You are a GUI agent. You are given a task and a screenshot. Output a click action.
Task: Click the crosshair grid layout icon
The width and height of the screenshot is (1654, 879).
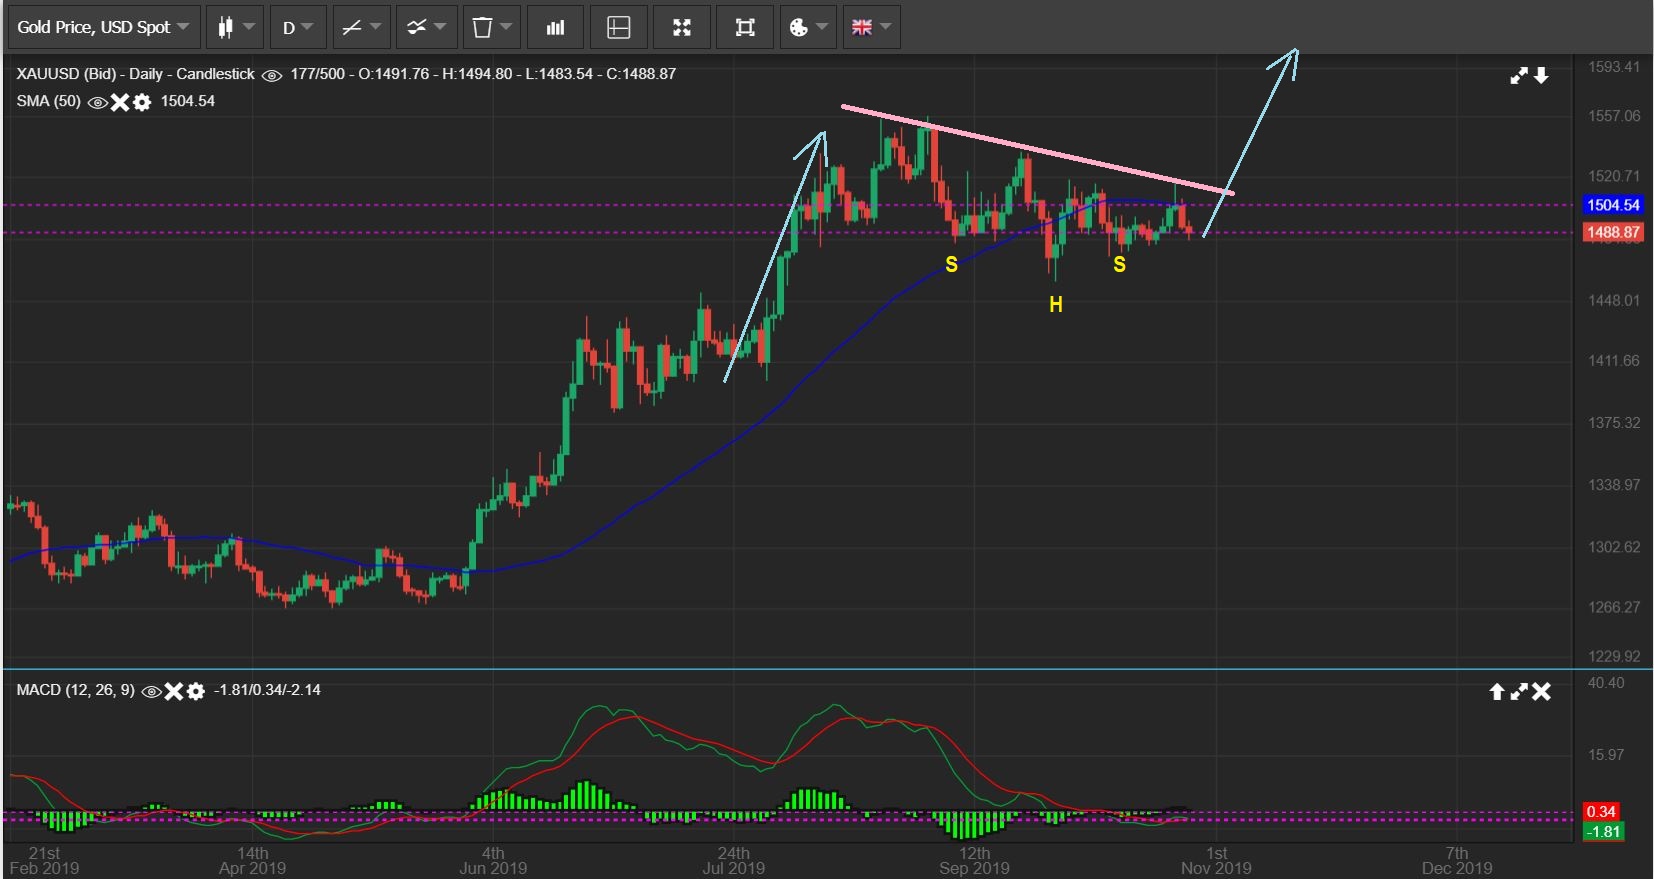[619, 27]
